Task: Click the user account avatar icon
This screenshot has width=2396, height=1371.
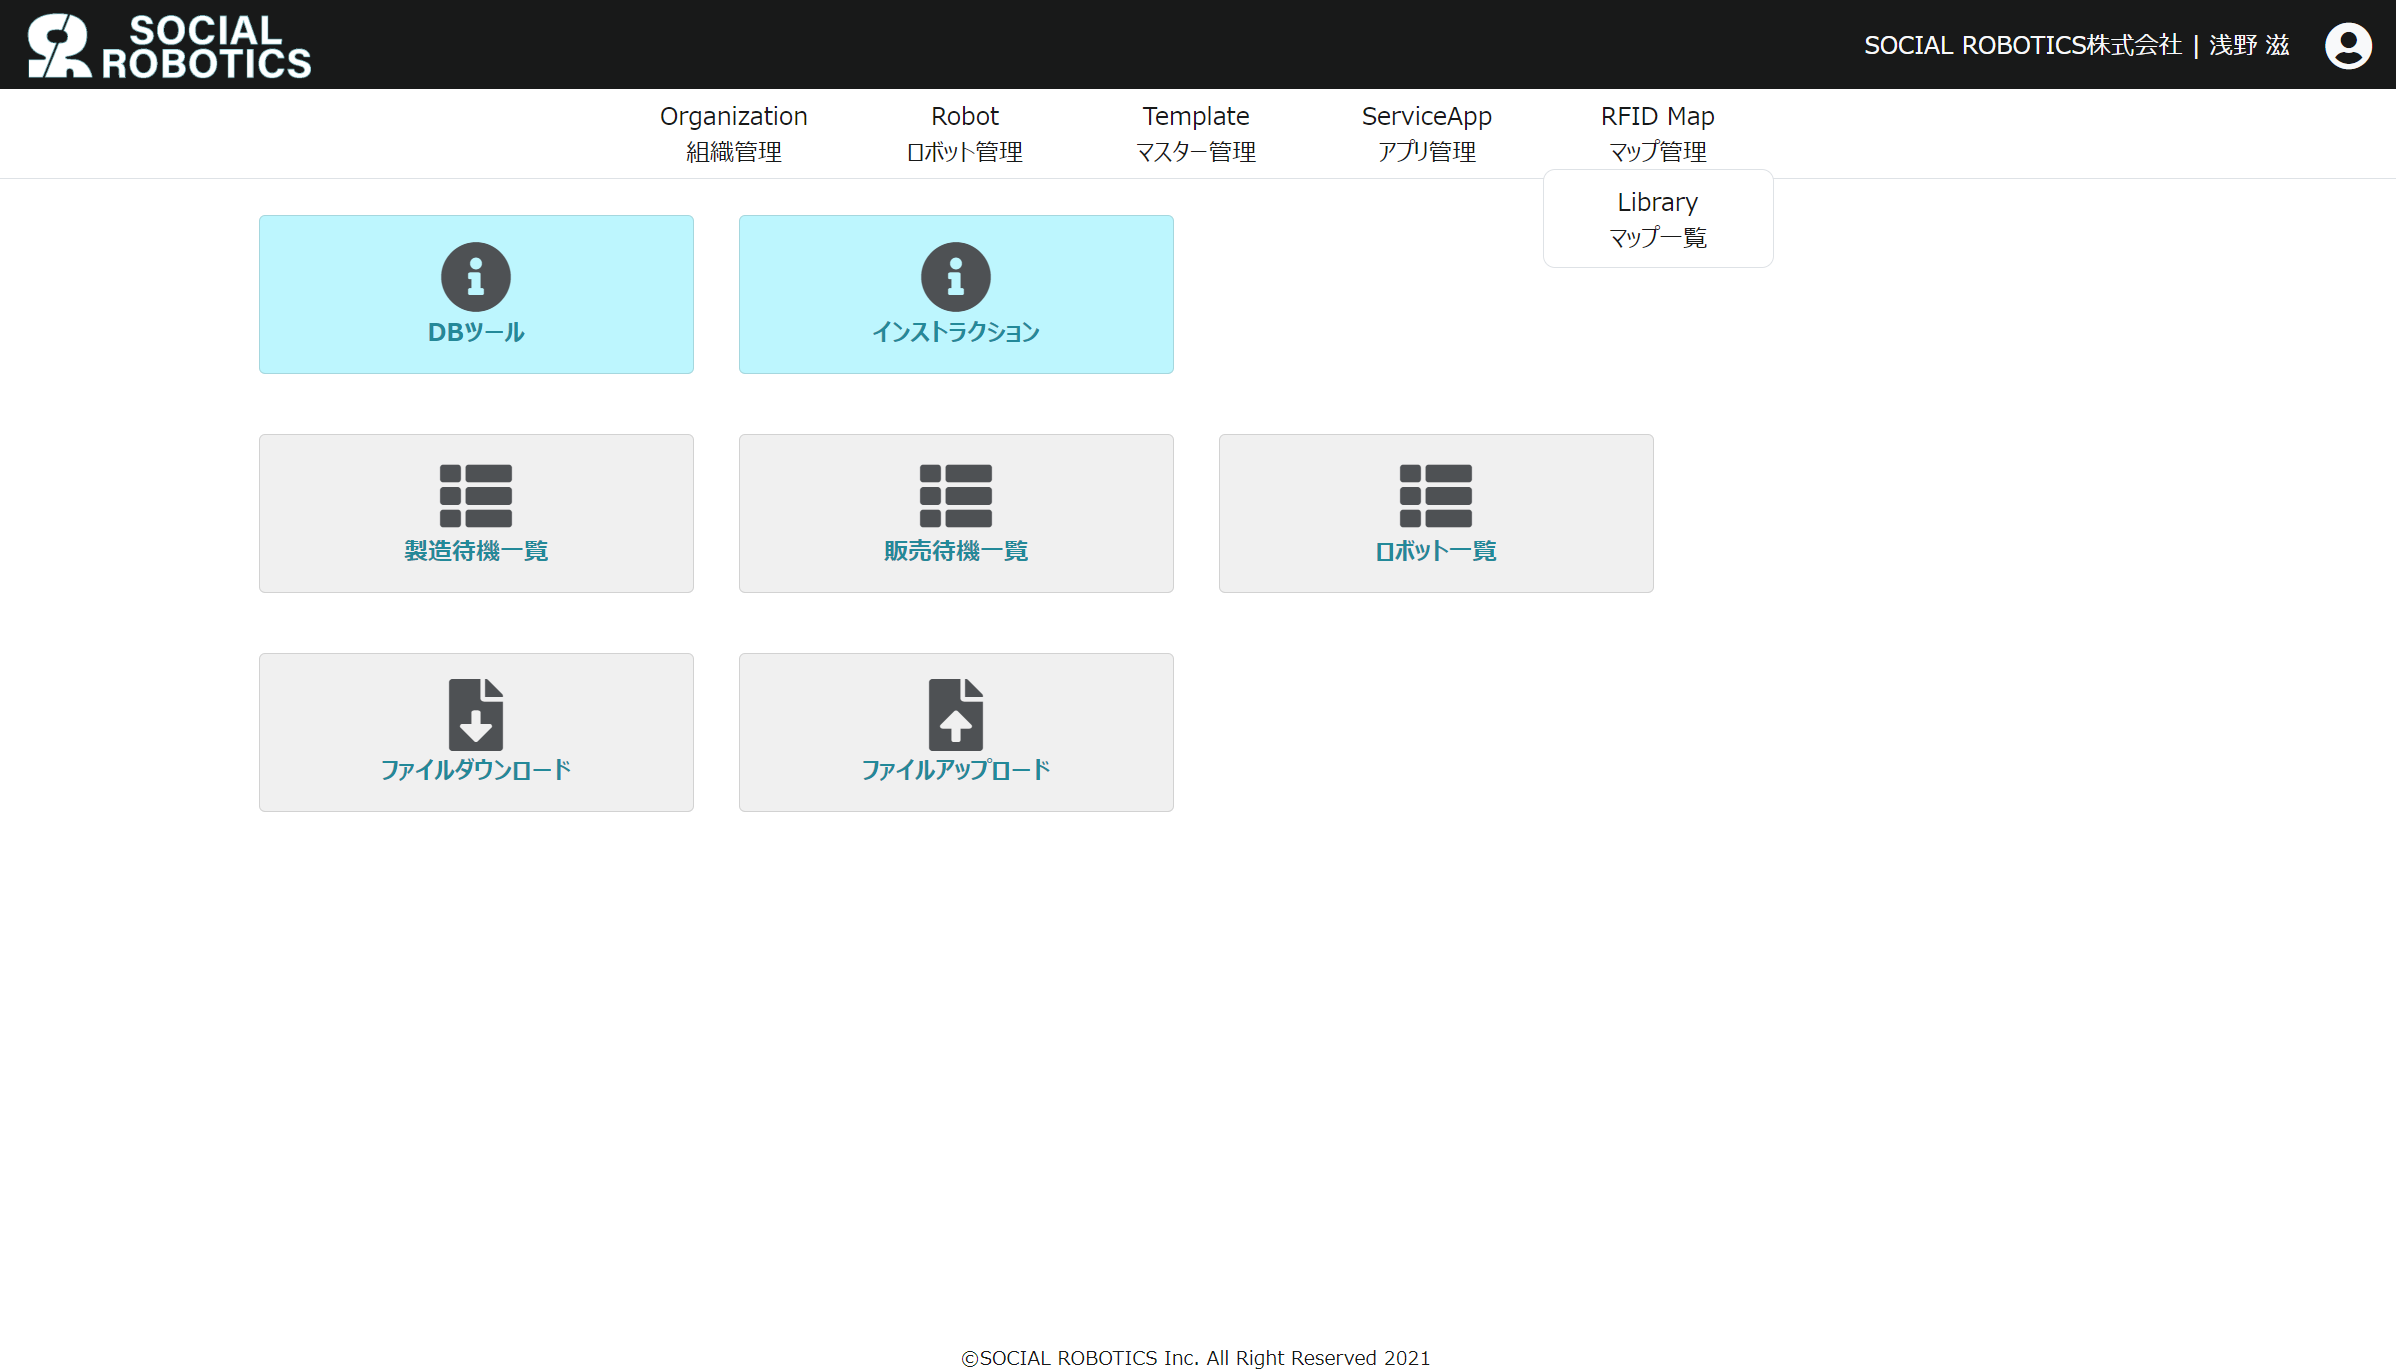Action: pyautogui.click(x=2348, y=46)
